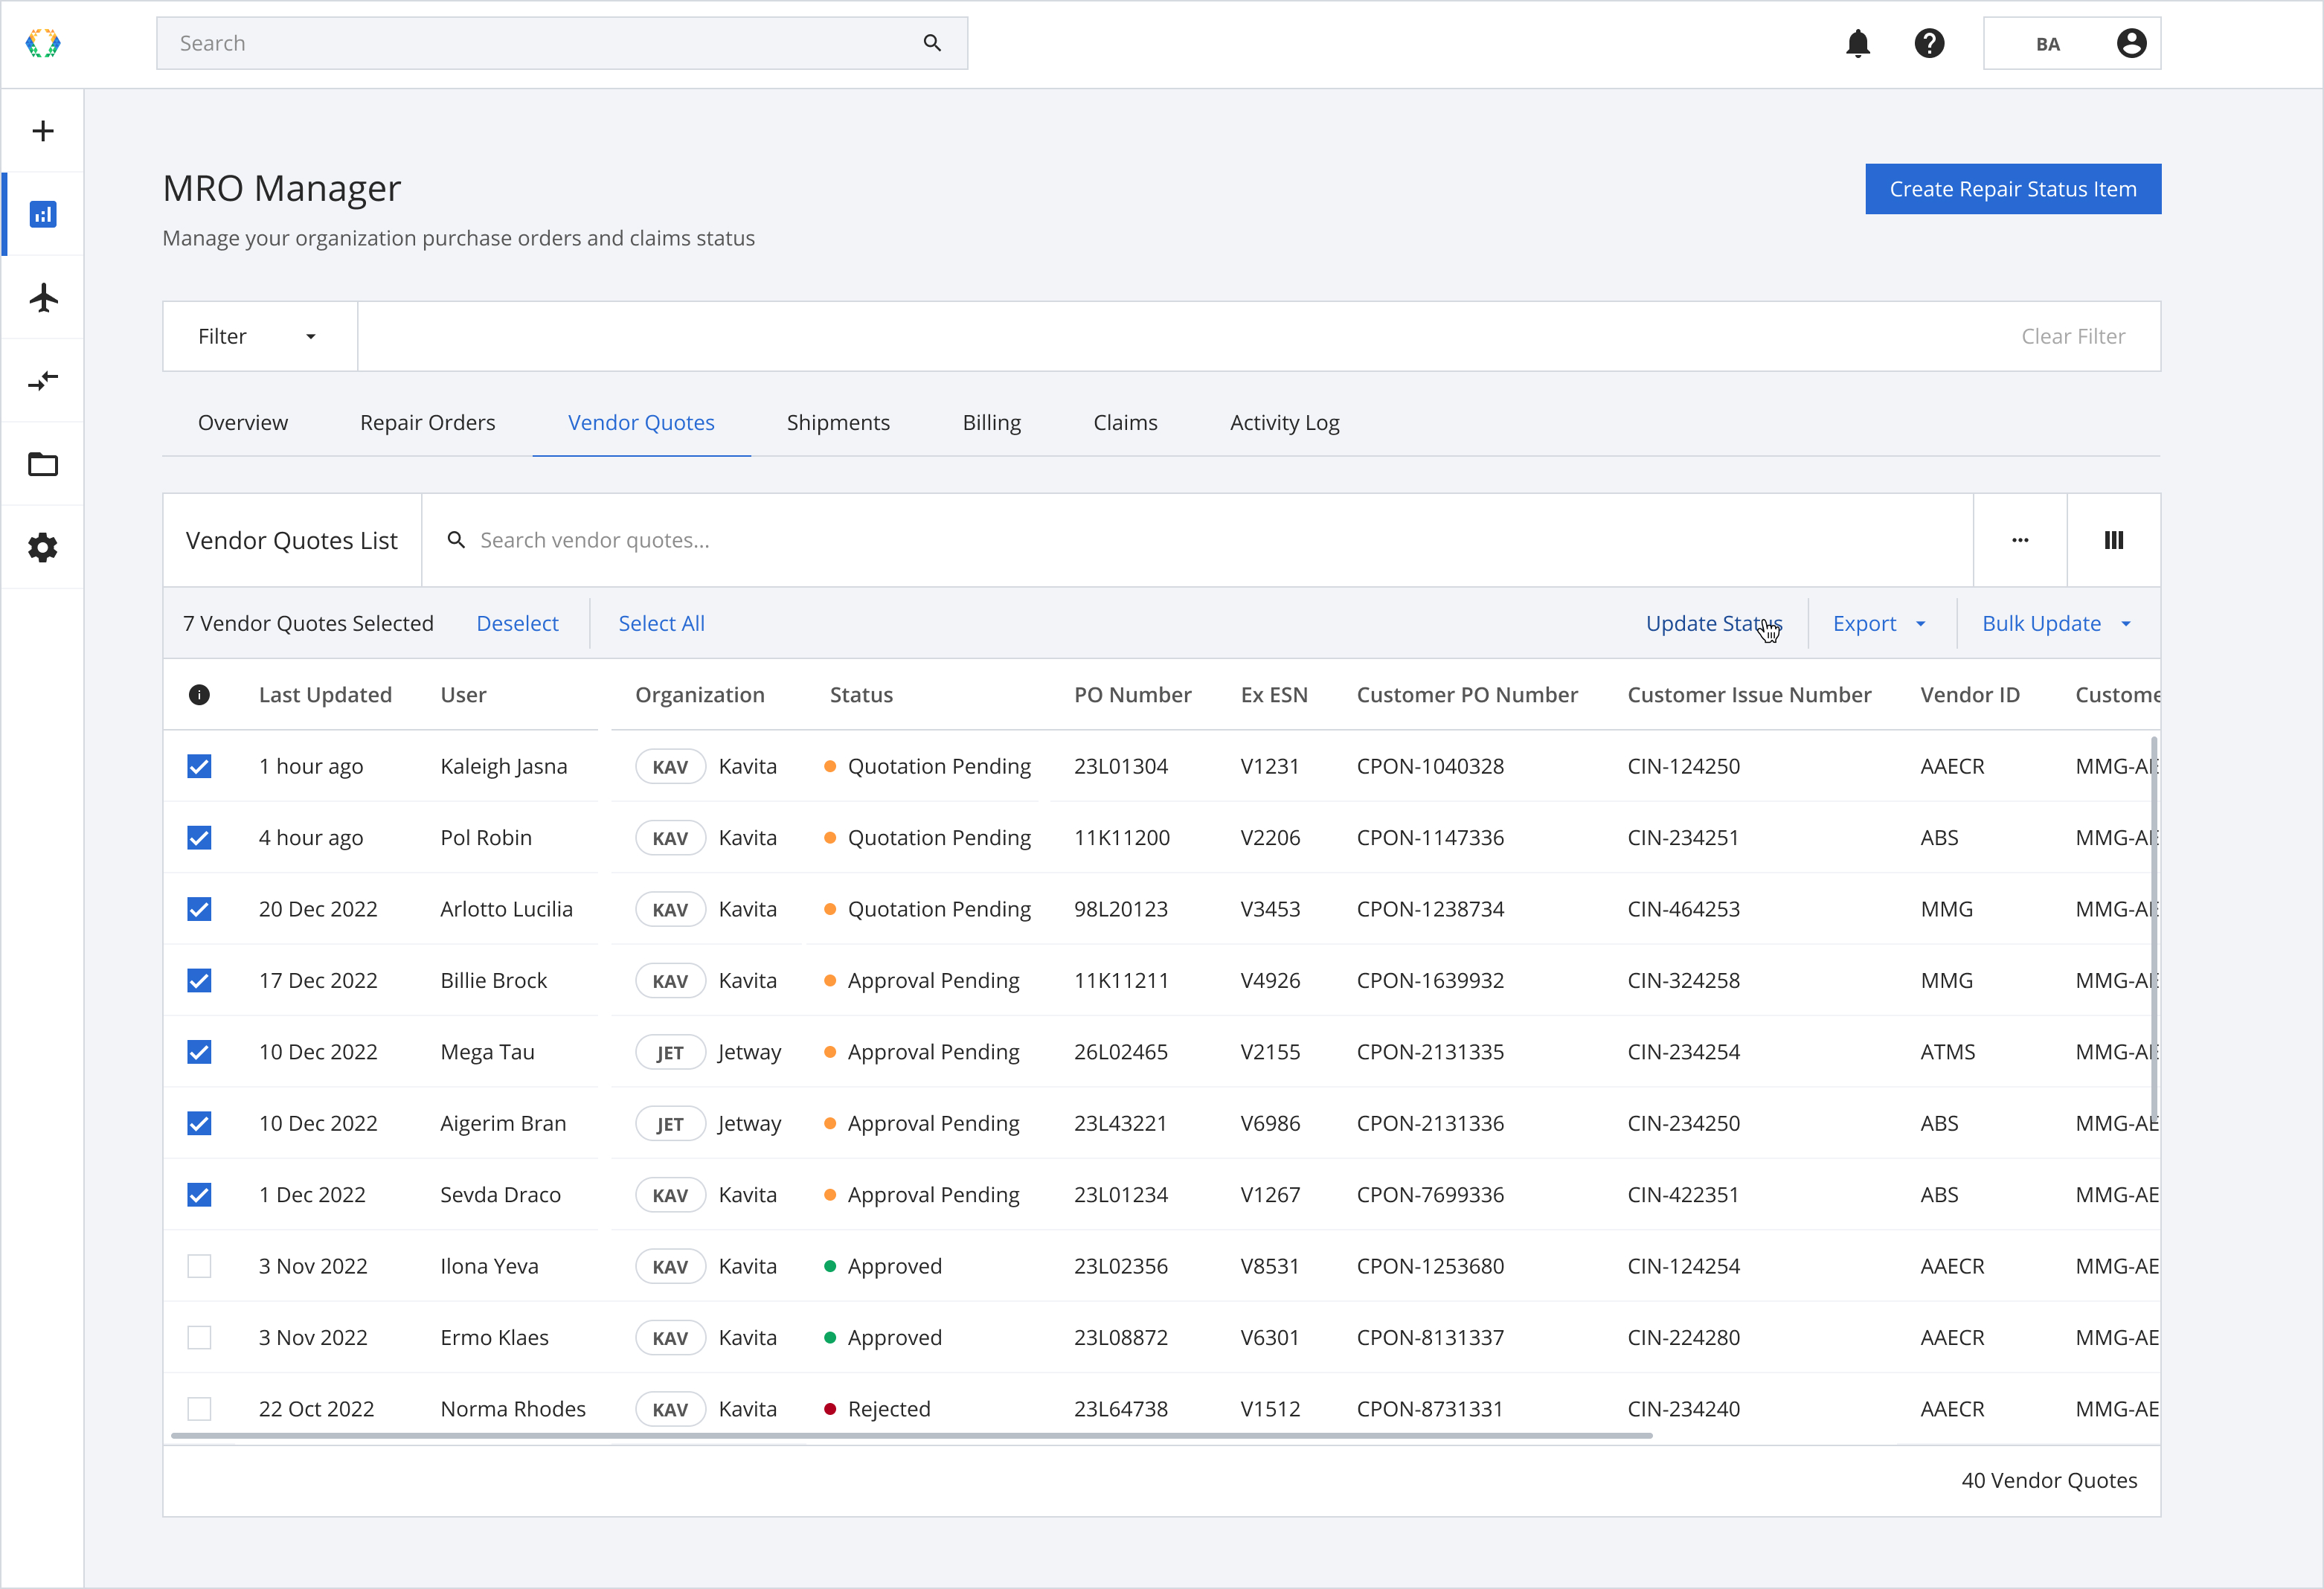
Task: Click the JET badge in Aigerim Bran row
Action: coord(670,1124)
